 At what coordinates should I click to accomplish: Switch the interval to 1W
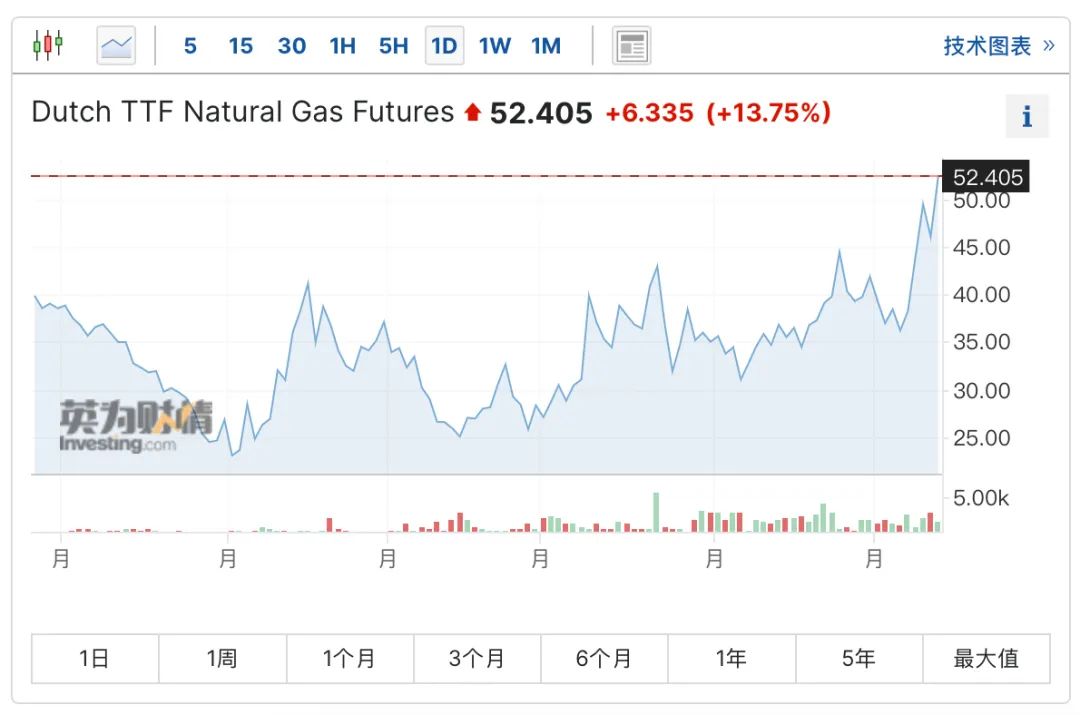point(495,45)
